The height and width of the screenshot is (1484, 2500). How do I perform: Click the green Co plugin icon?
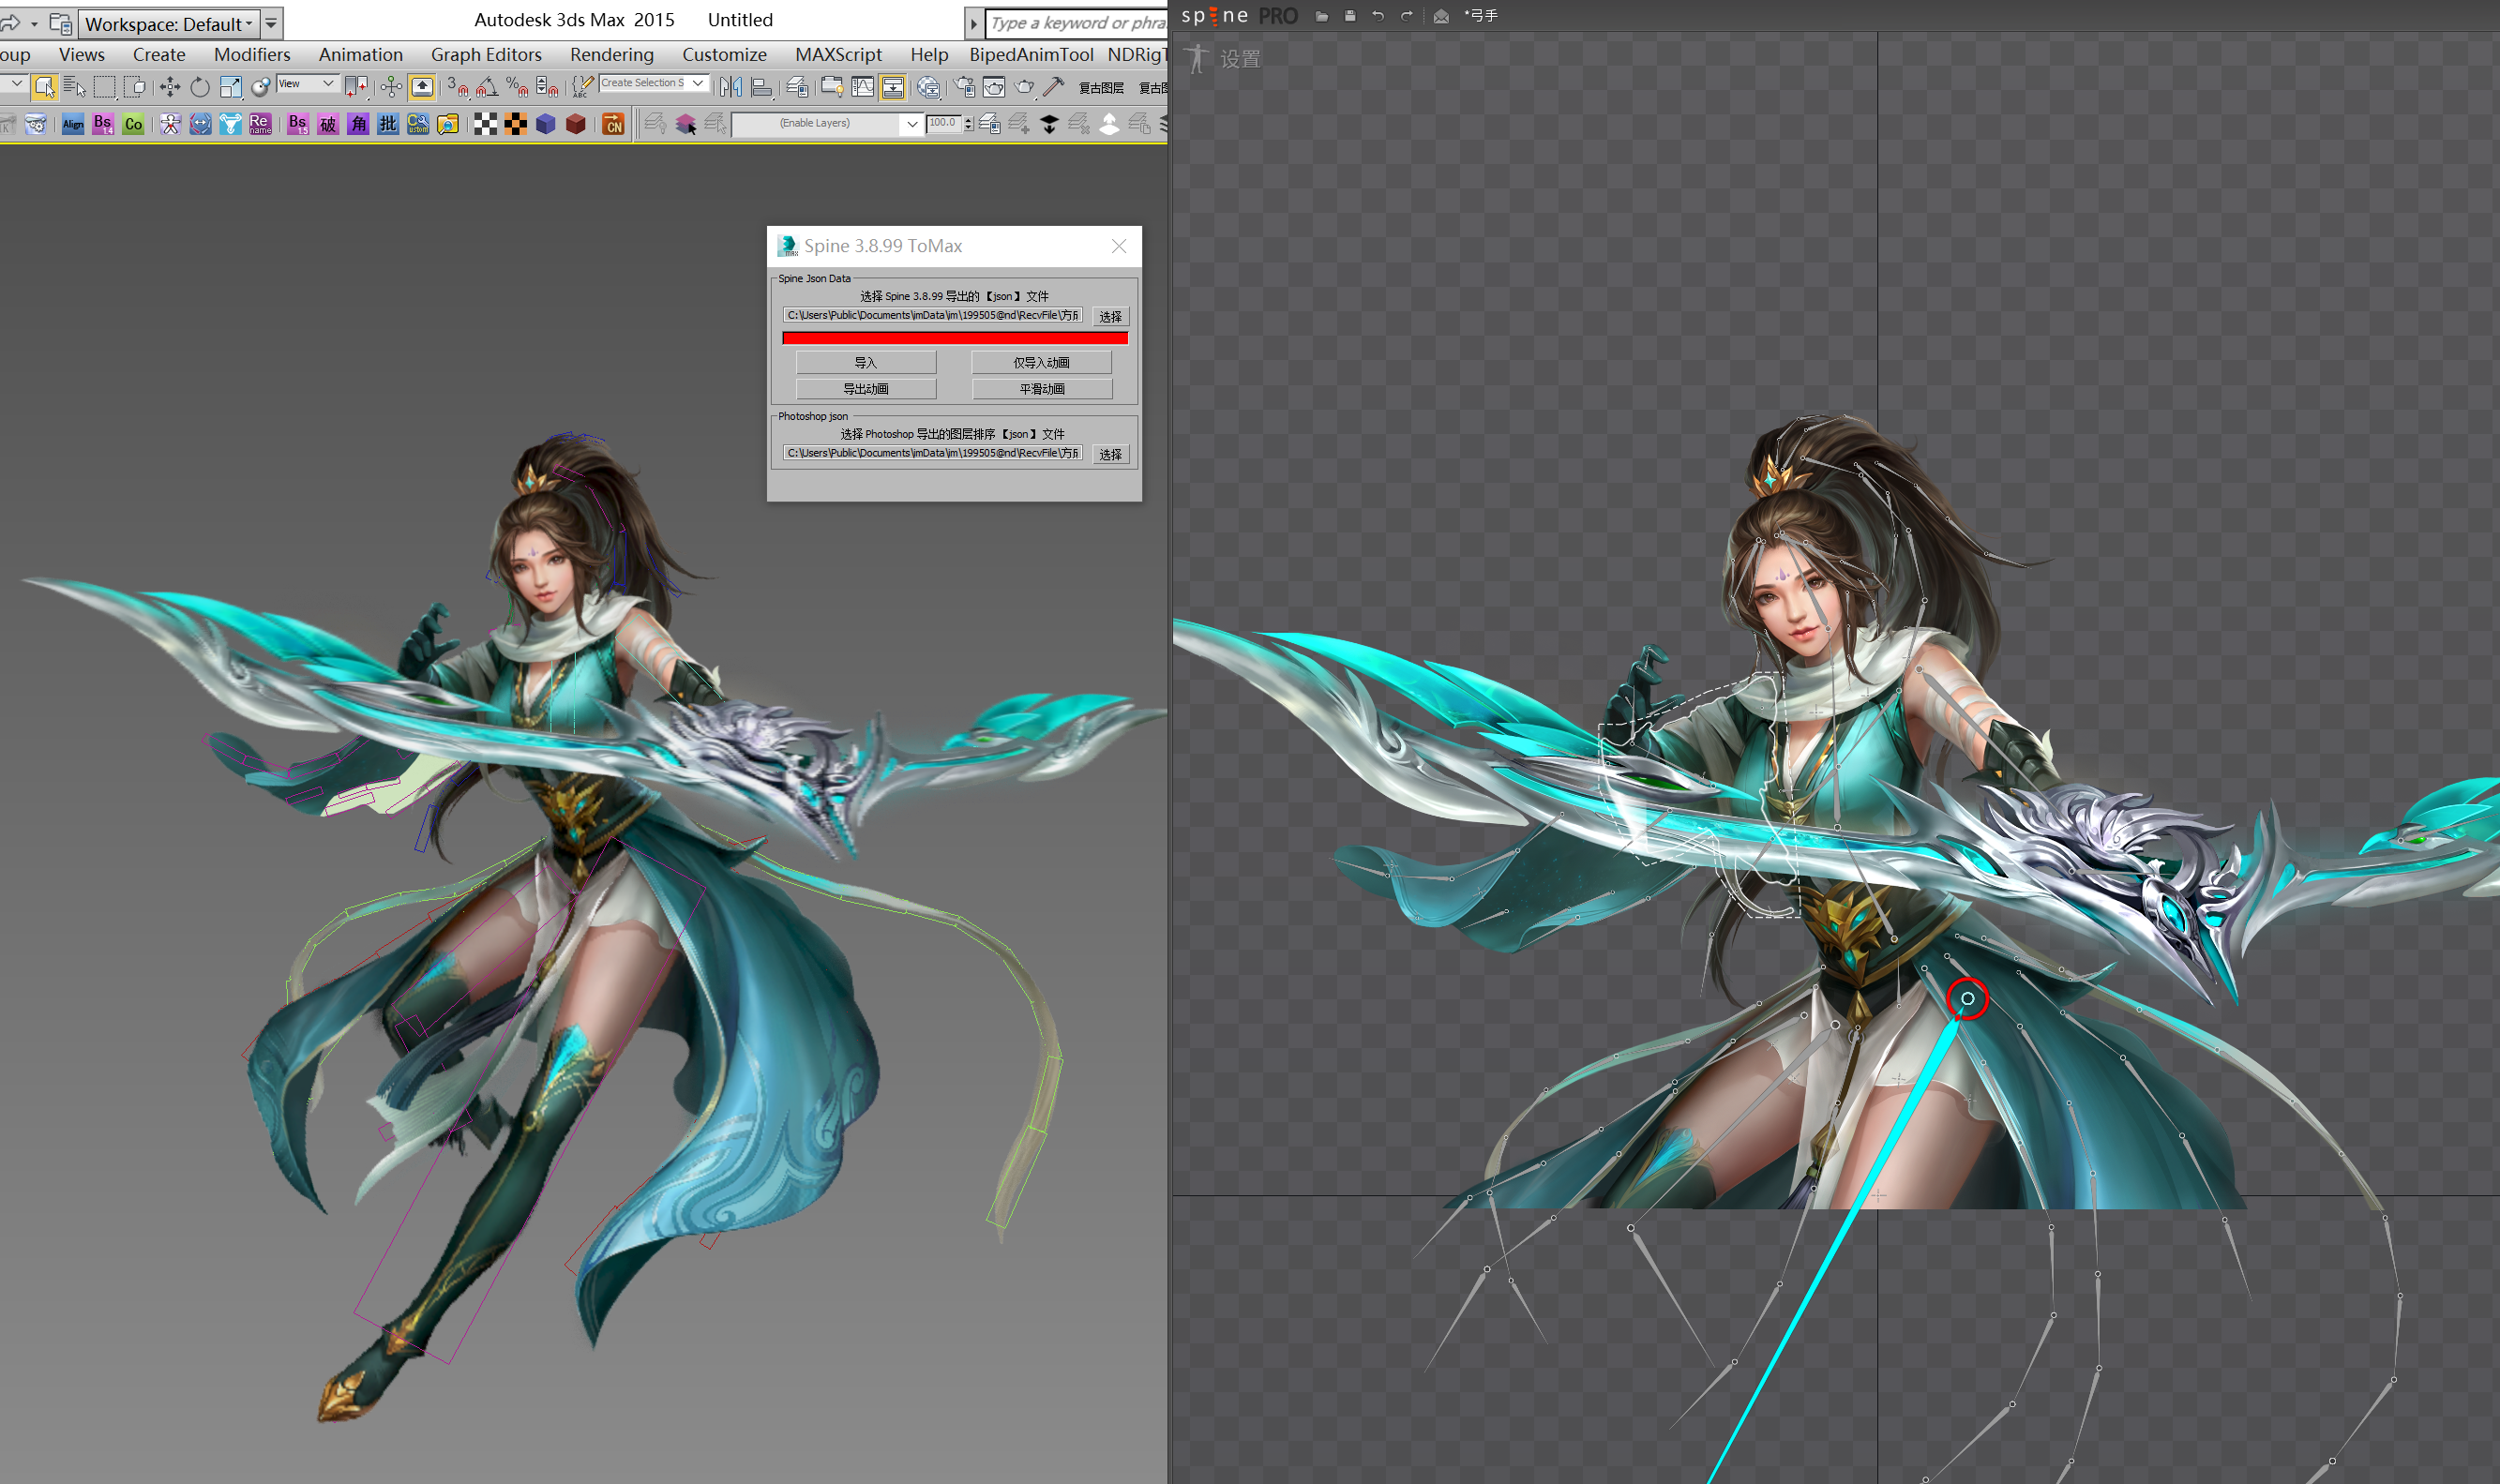(133, 125)
